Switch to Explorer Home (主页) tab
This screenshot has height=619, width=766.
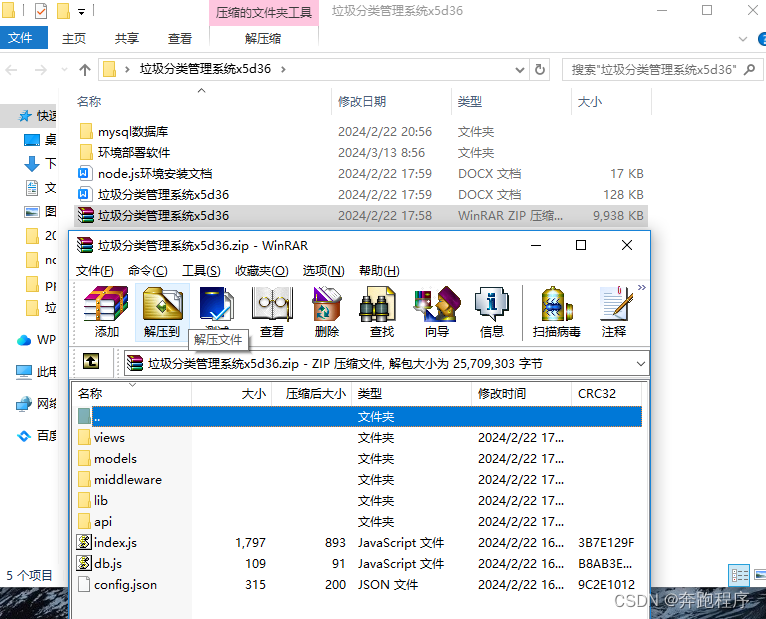(74, 38)
